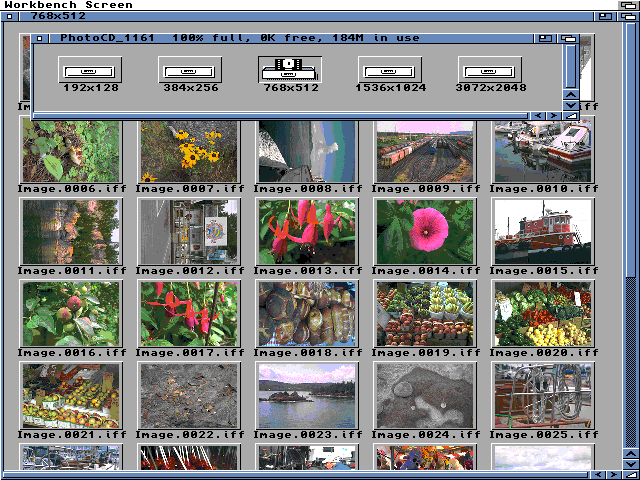Select Image.0012.iff street sign thumbnail
This screenshot has width=640, height=480.
pos(189,231)
